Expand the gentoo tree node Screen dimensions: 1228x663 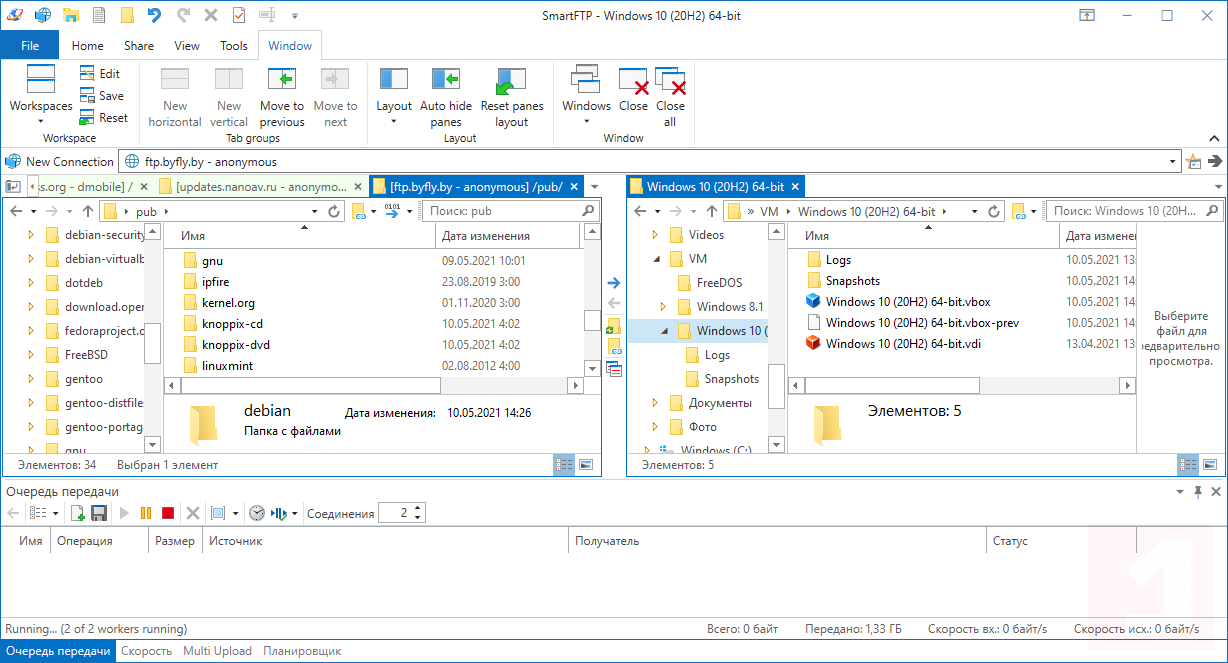click(x=31, y=379)
